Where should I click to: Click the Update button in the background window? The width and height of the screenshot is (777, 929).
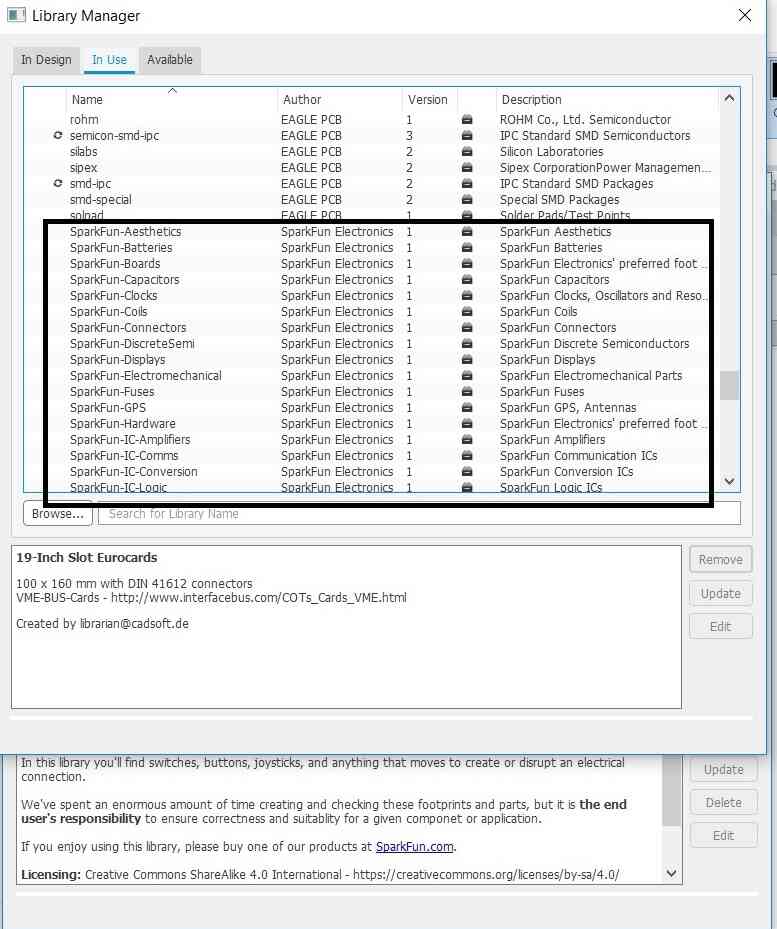724,769
